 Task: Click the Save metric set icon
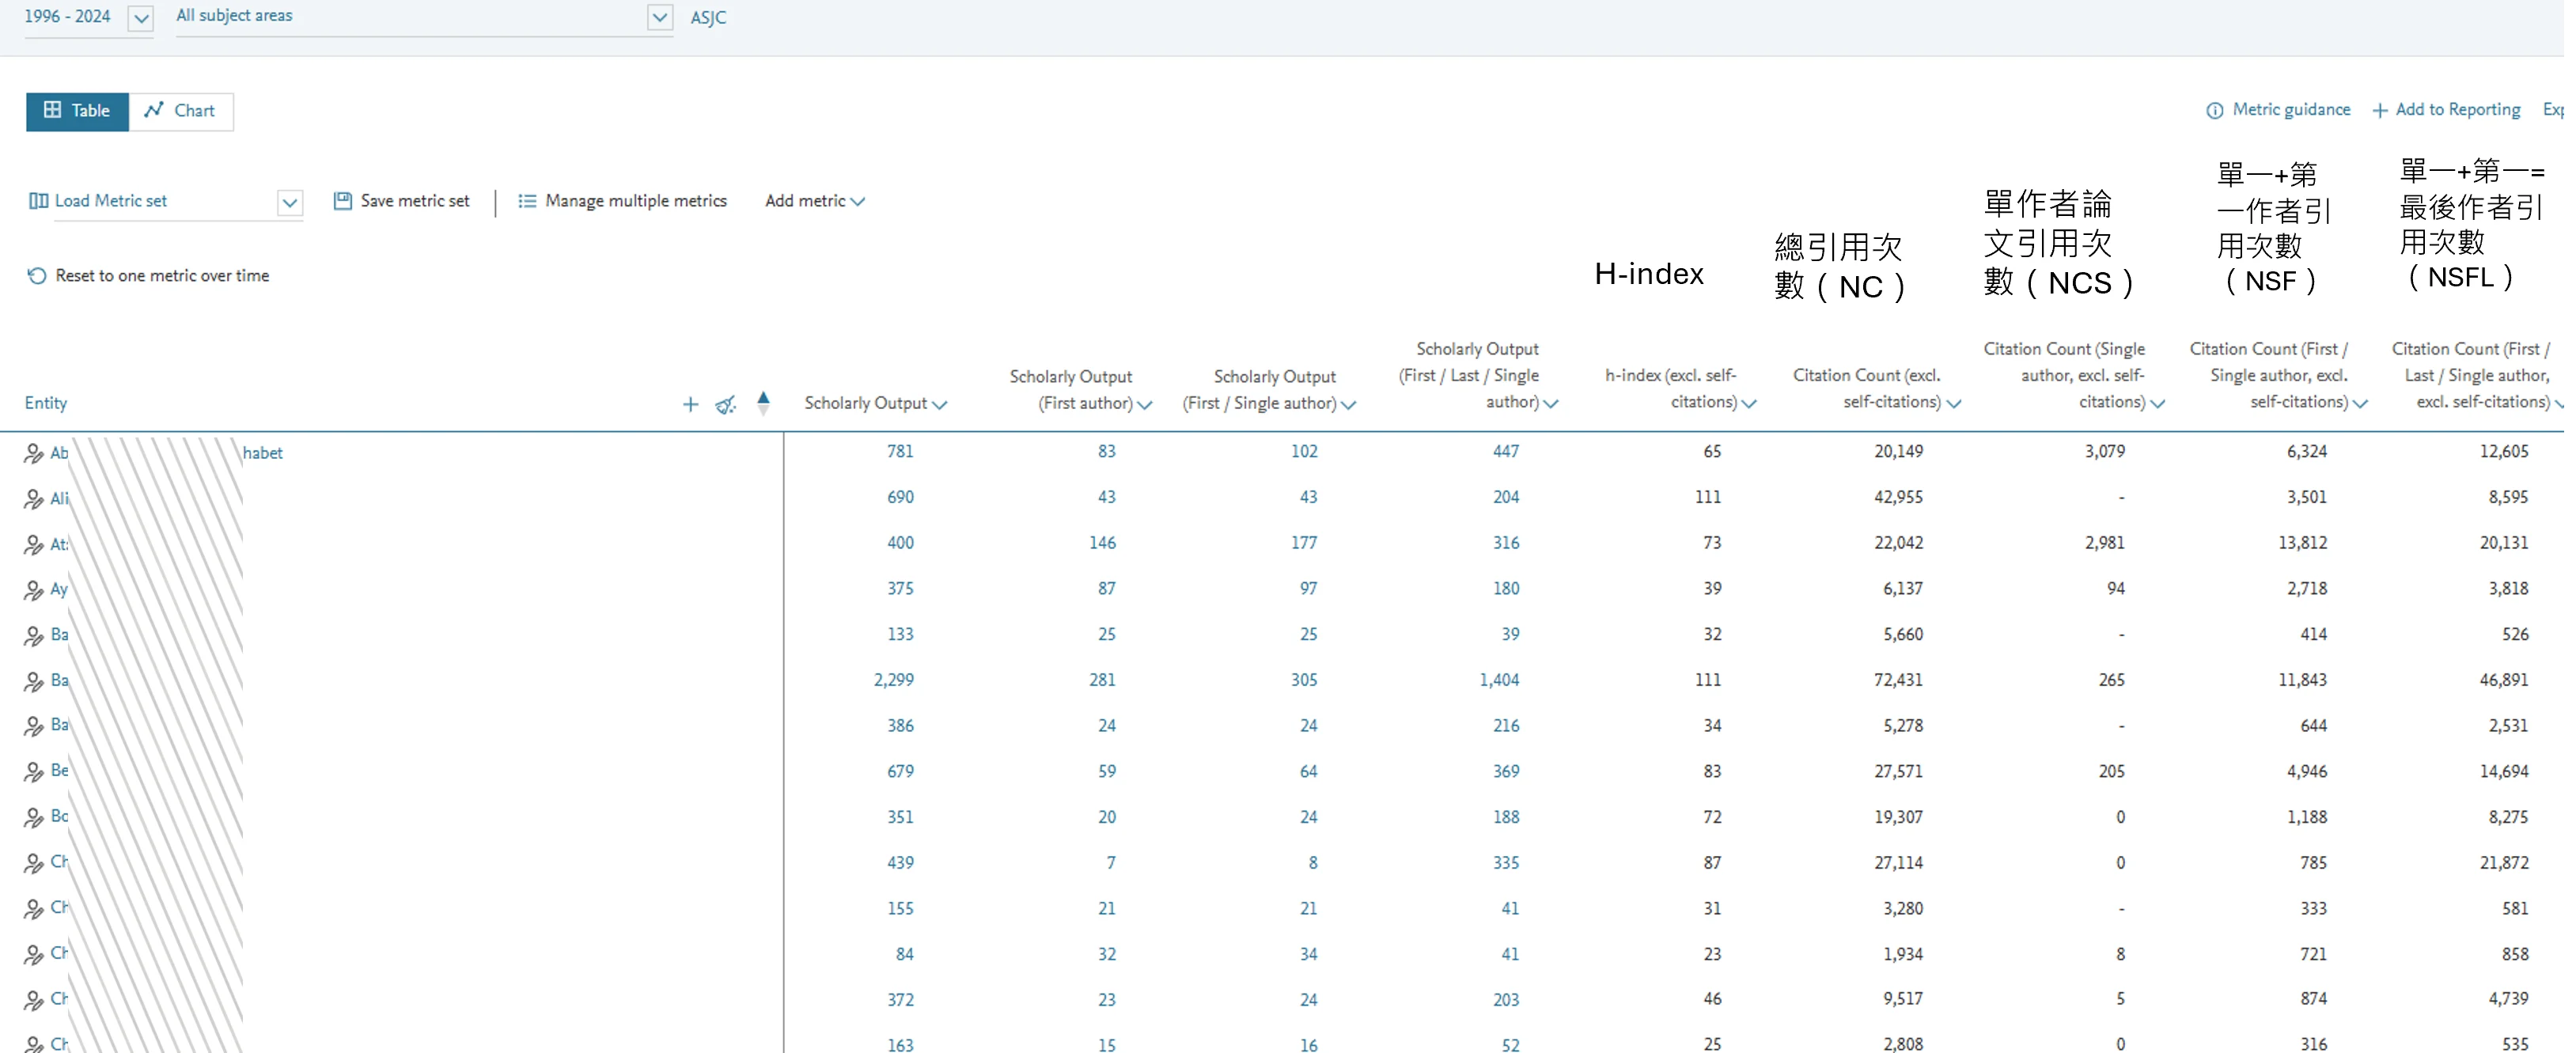(342, 201)
